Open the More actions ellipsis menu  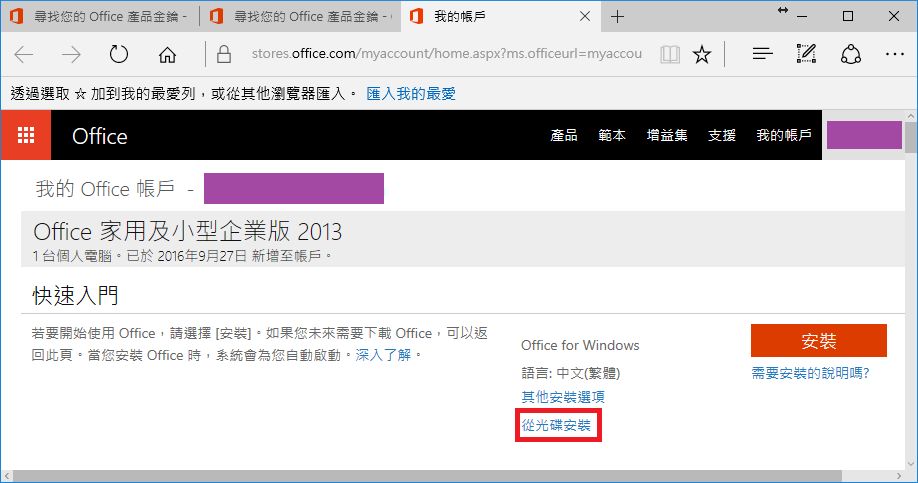tap(895, 54)
